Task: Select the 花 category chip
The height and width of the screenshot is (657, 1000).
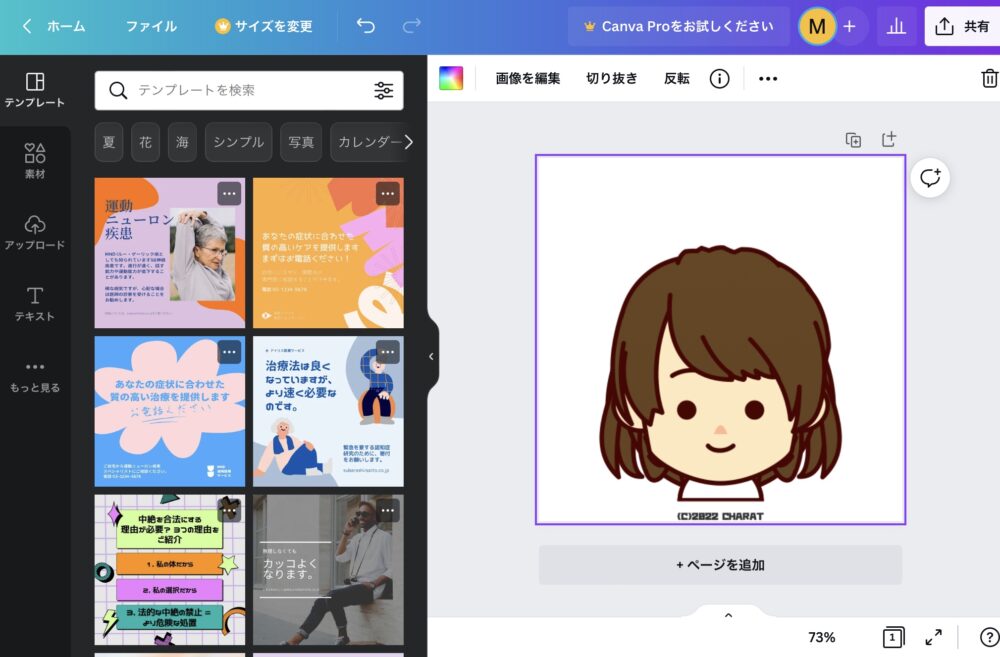Action: (x=145, y=142)
